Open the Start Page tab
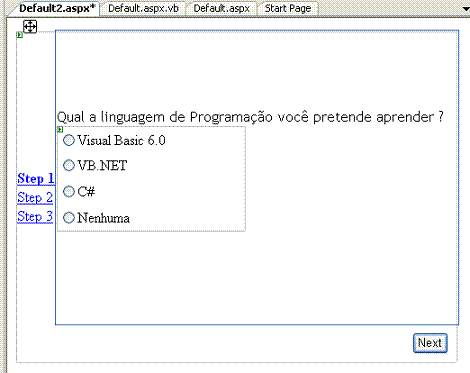 288,8
